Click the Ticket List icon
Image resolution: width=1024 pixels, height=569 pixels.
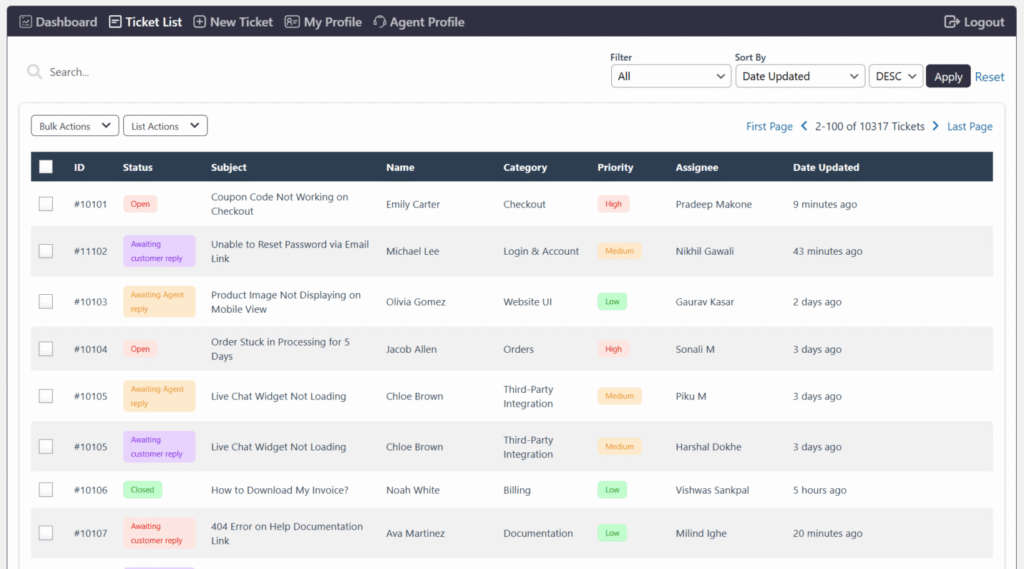pyautogui.click(x=116, y=22)
